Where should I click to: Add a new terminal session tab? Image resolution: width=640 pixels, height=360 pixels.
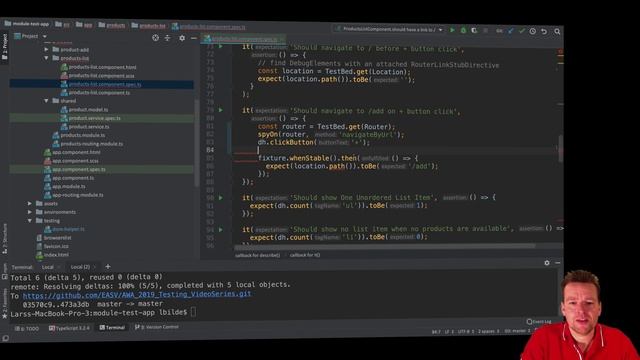point(108,267)
